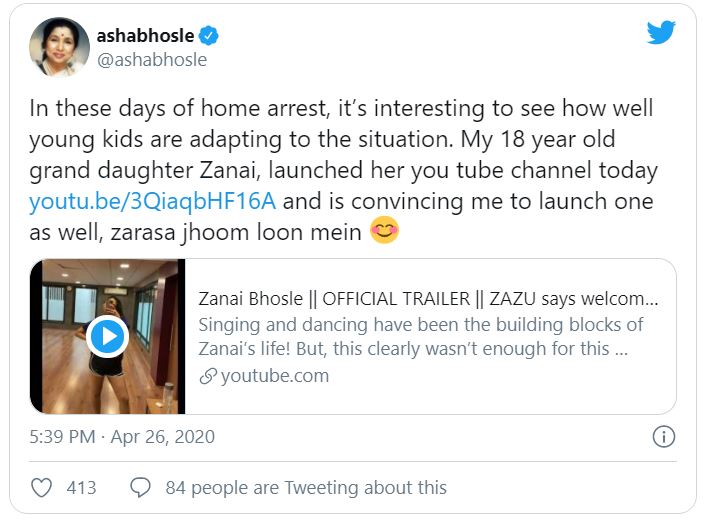Click the chain link icon beside youtube.com
Image resolution: width=713 pixels, height=522 pixels.
tap(208, 377)
